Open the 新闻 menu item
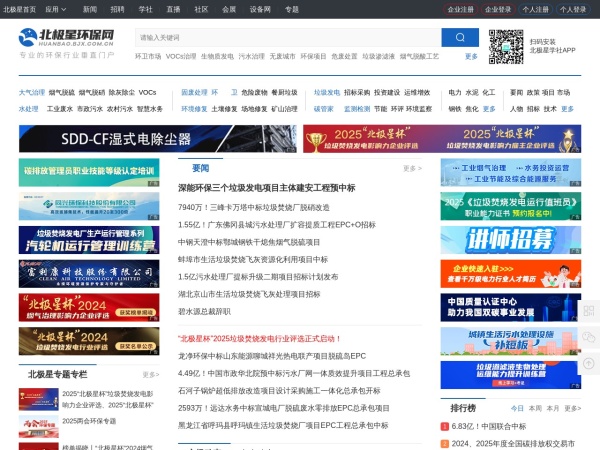 tap(90, 9)
